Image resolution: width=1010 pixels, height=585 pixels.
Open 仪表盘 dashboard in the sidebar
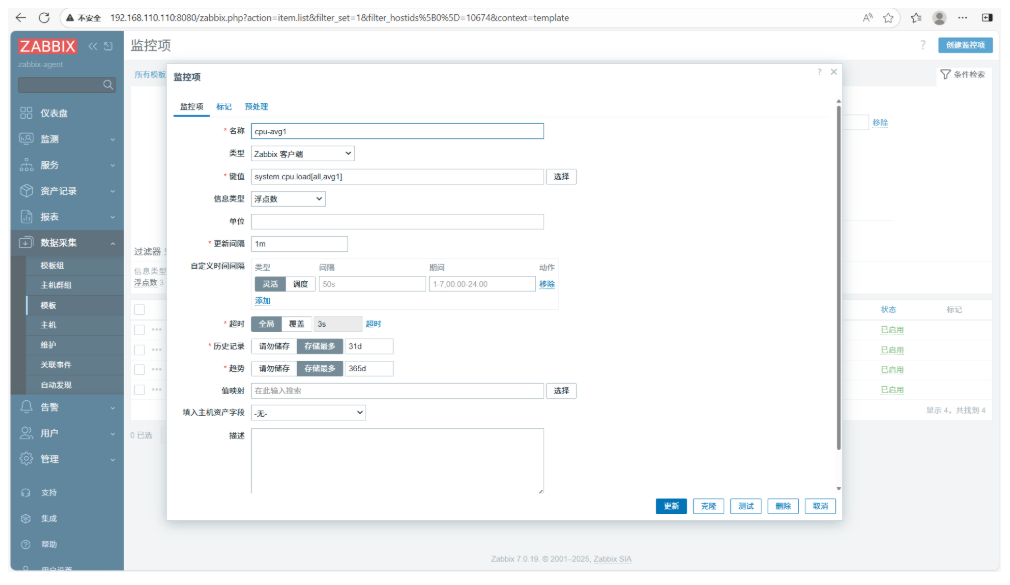coord(53,113)
